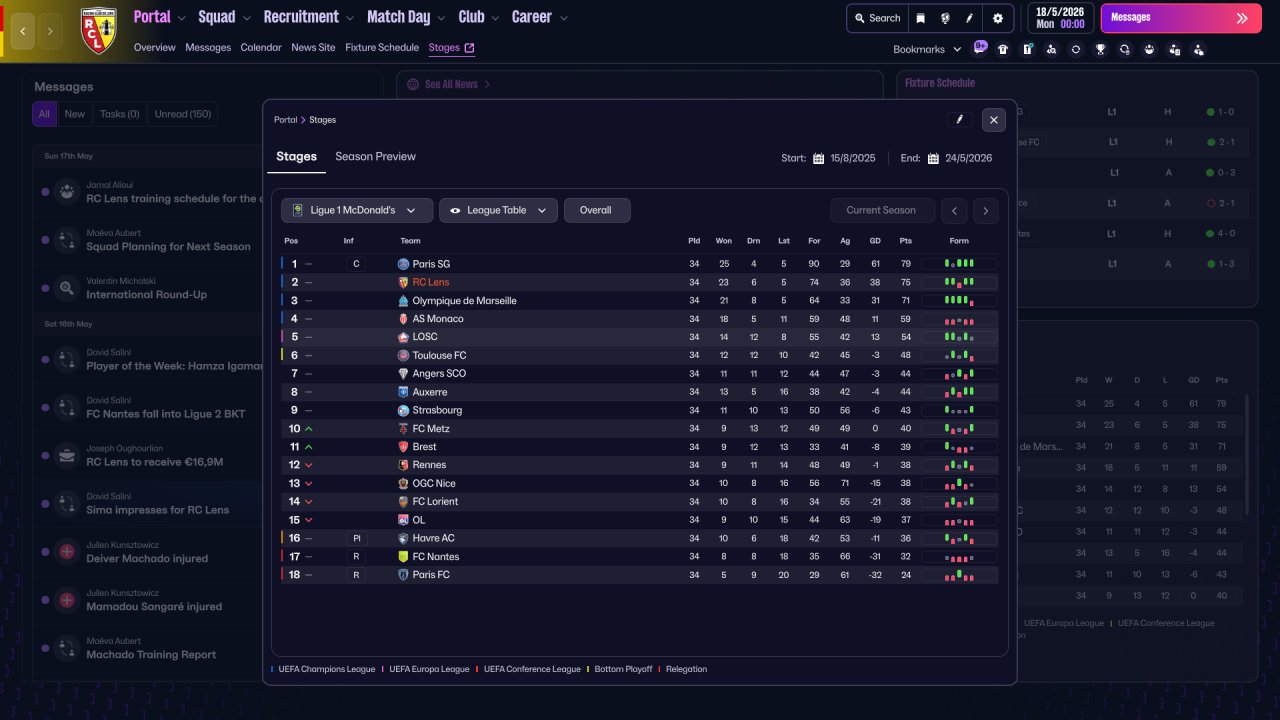Click the Havre AC club crest
Viewport: 1280px width, 720px height.
(403, 538)
